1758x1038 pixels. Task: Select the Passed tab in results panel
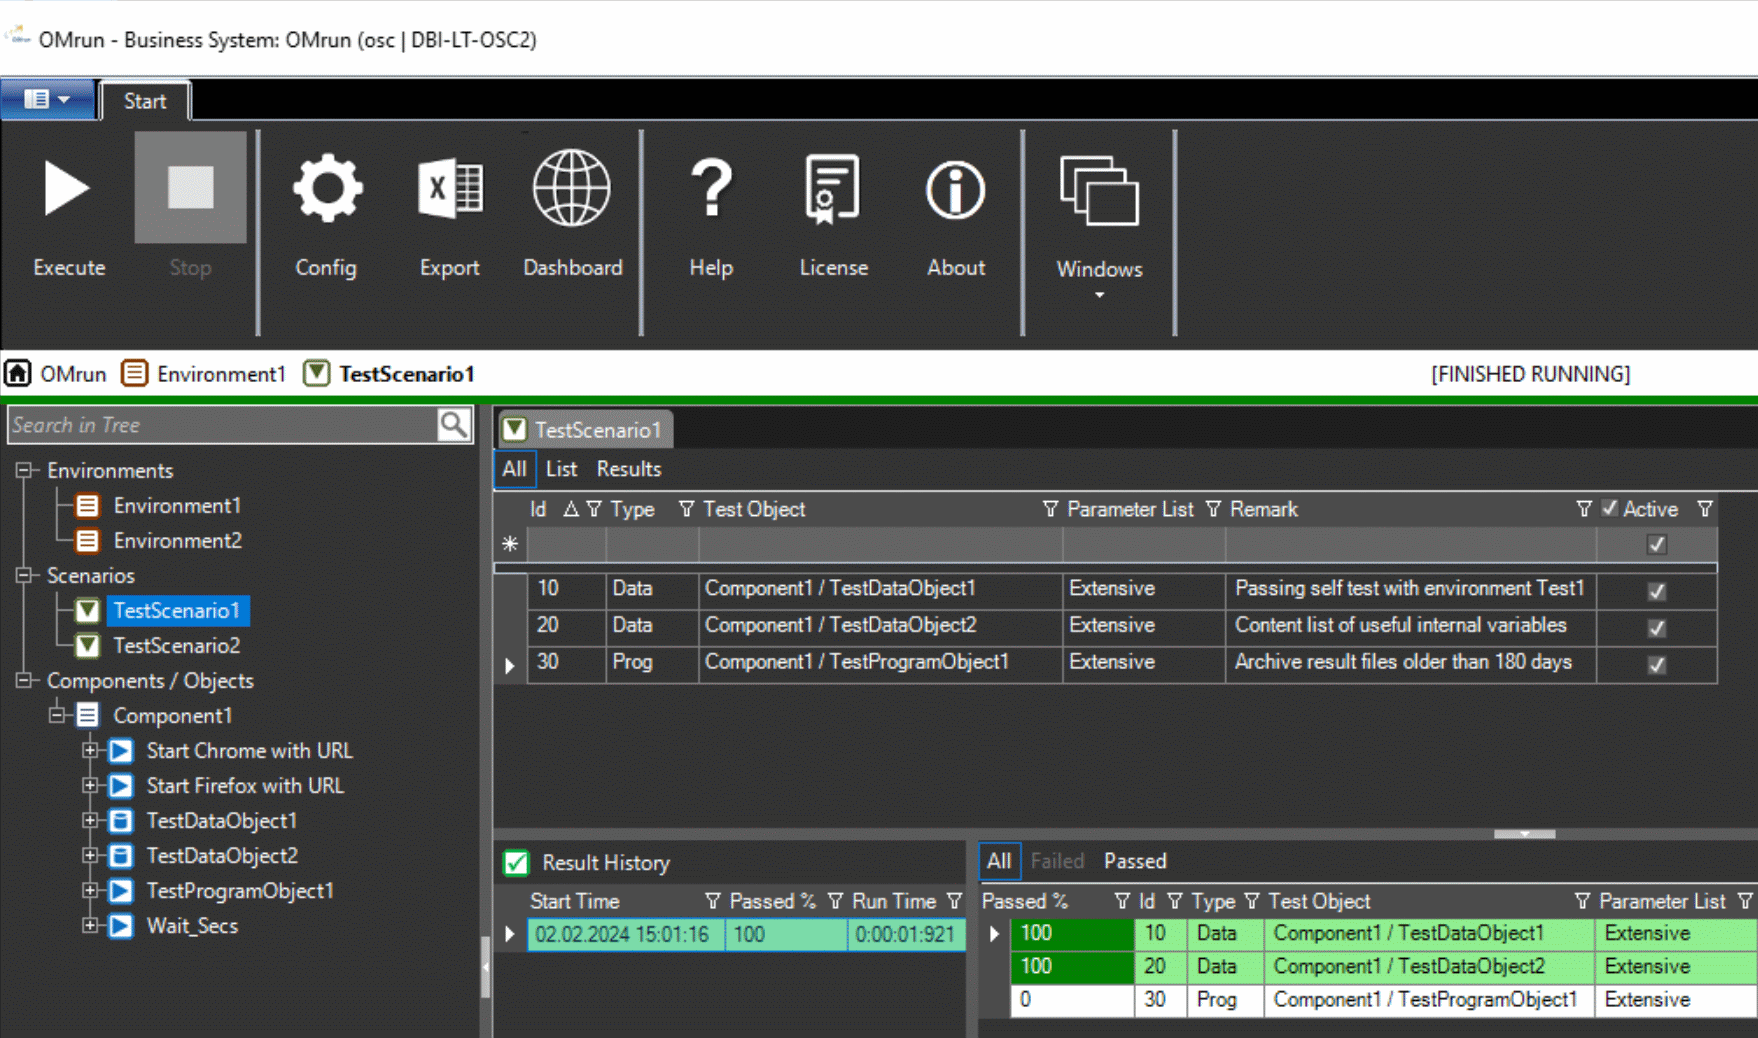click(1135, 861)
